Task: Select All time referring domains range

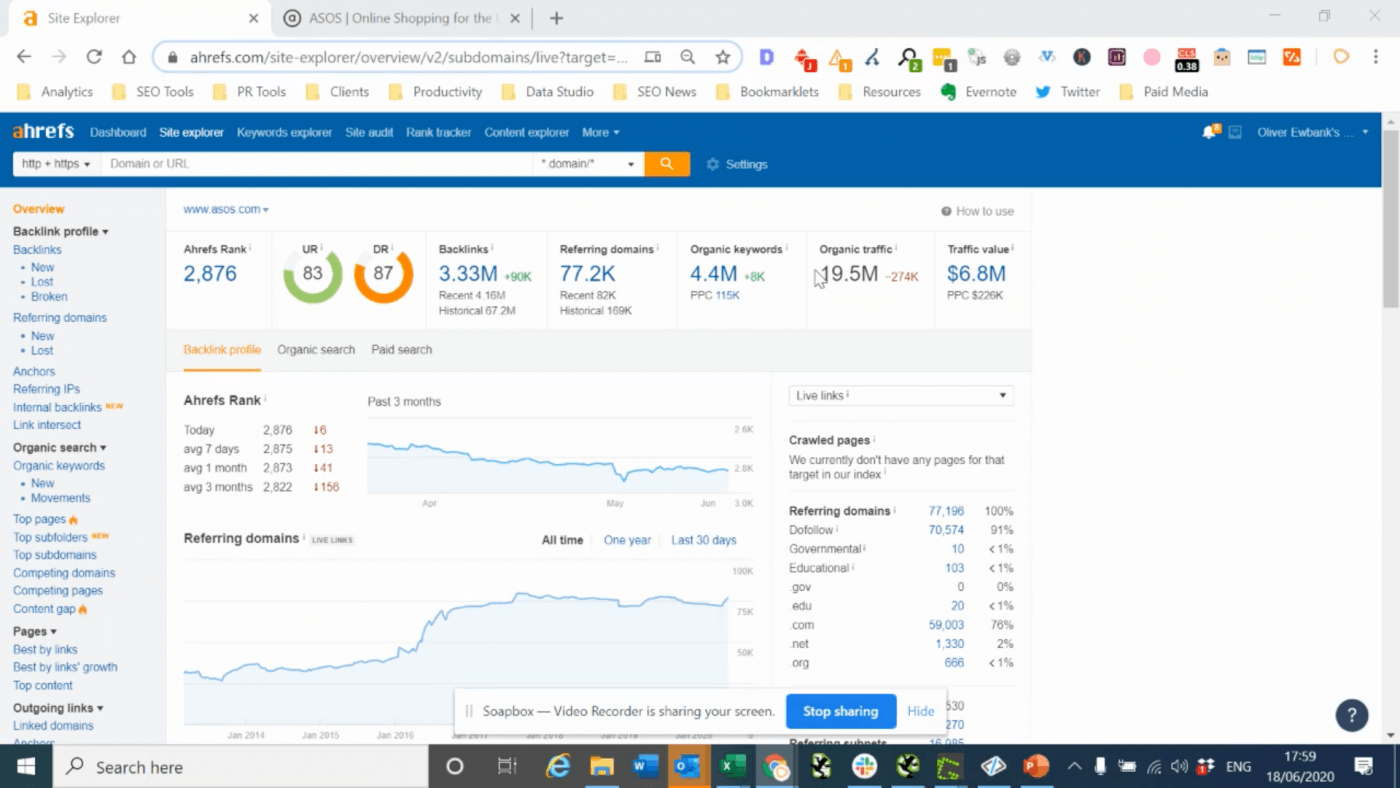Action: tap(562, 540)
